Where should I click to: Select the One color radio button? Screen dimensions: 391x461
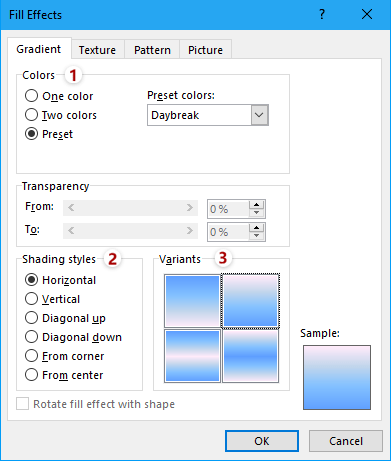point(31,96)
